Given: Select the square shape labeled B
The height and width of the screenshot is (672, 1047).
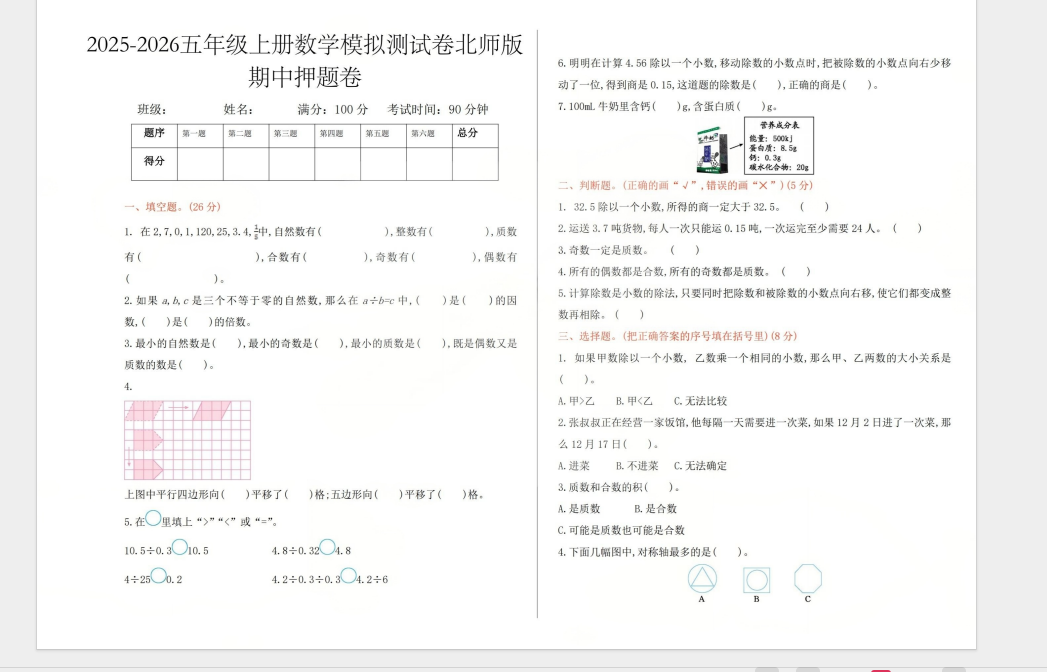Looking at the screenshot, I should 757,579.
